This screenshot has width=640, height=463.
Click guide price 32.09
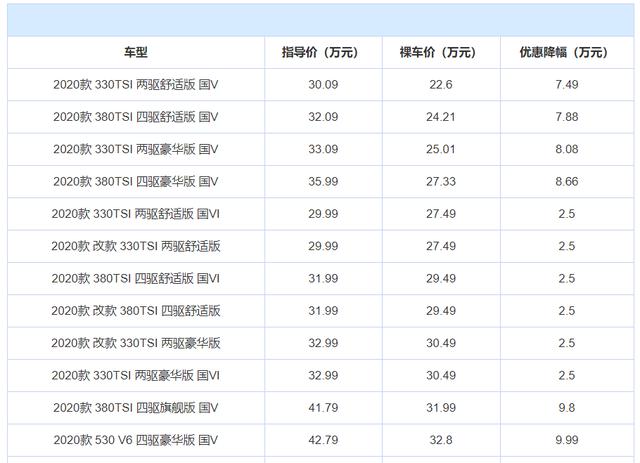click(x=323, y=117)
